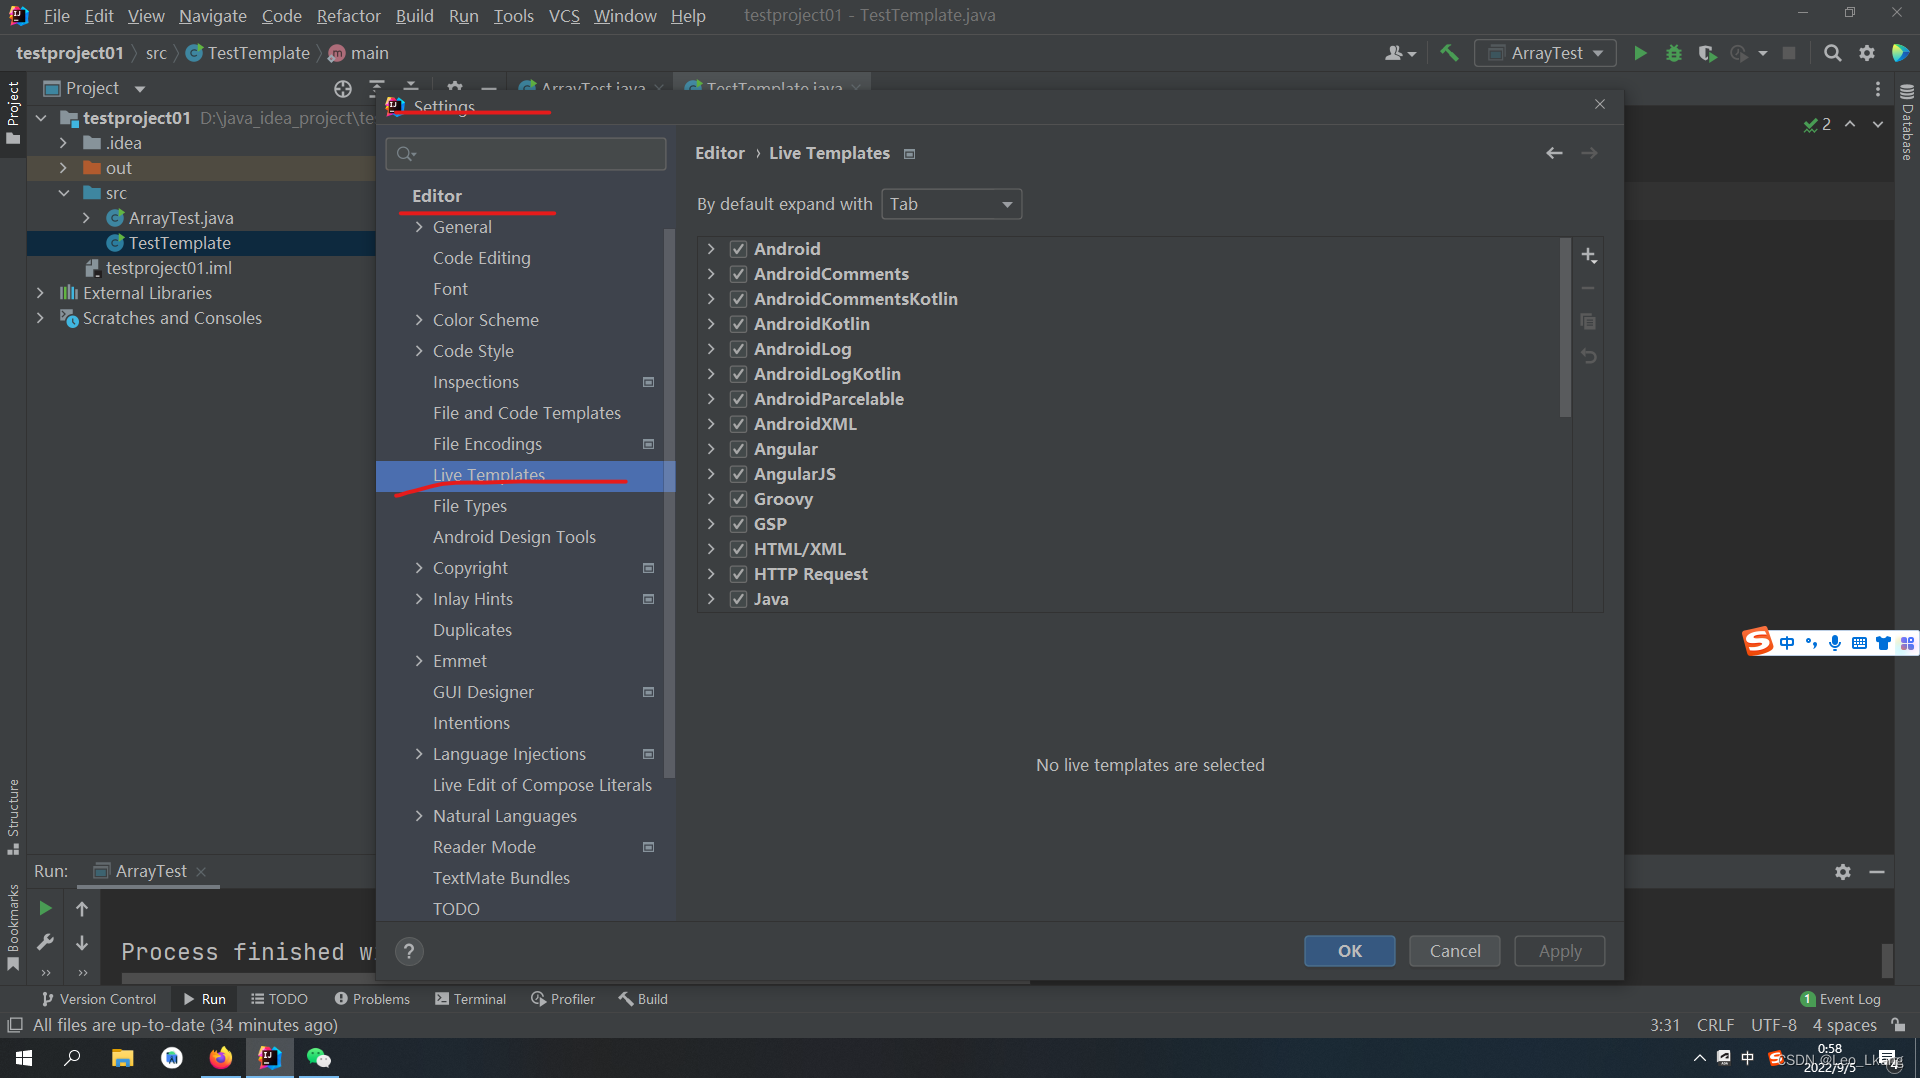Run ArrayTest with the green play icon
The width and height of the screenshot is (1920, 1078).
[1640, 53]
